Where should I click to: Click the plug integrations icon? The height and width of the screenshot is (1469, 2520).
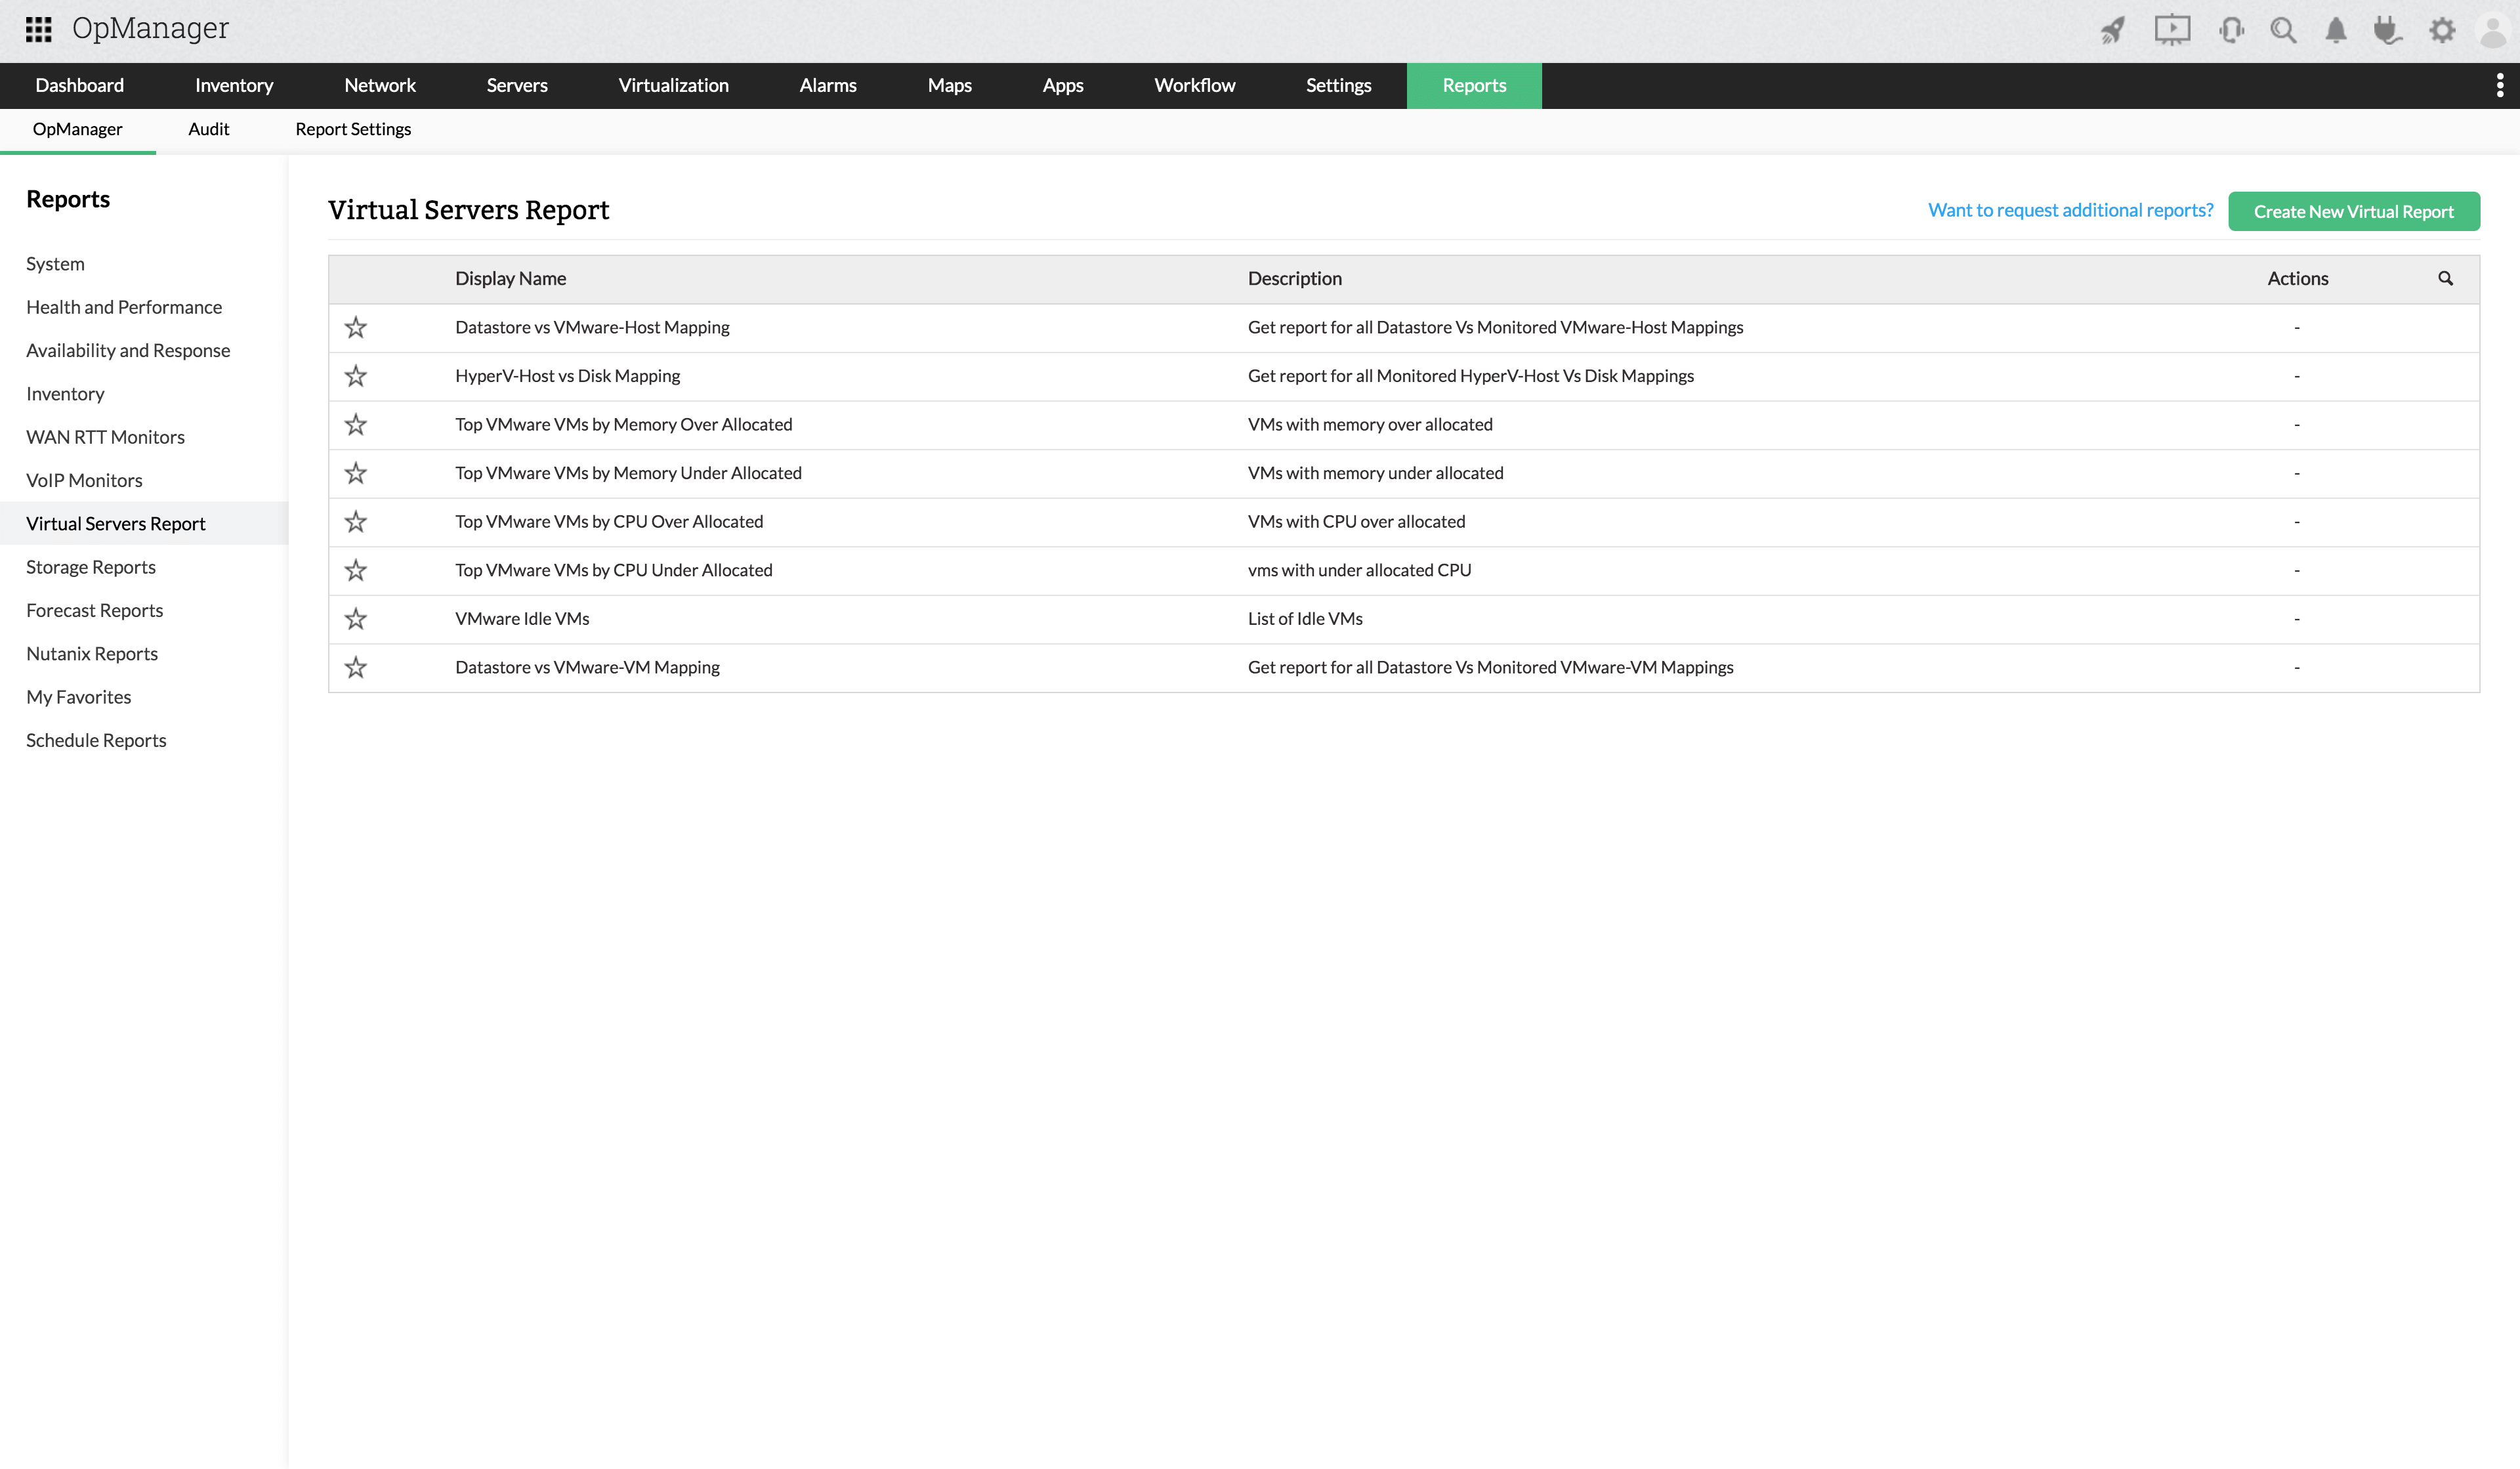2388,30
